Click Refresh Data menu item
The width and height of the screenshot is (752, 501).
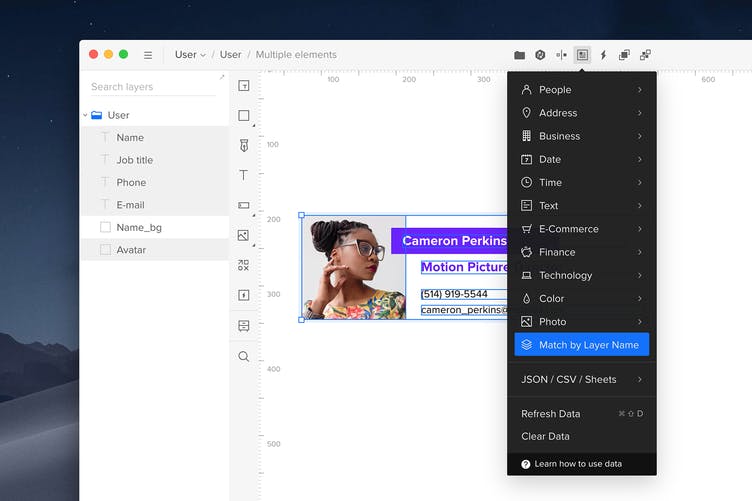[582, 414]
